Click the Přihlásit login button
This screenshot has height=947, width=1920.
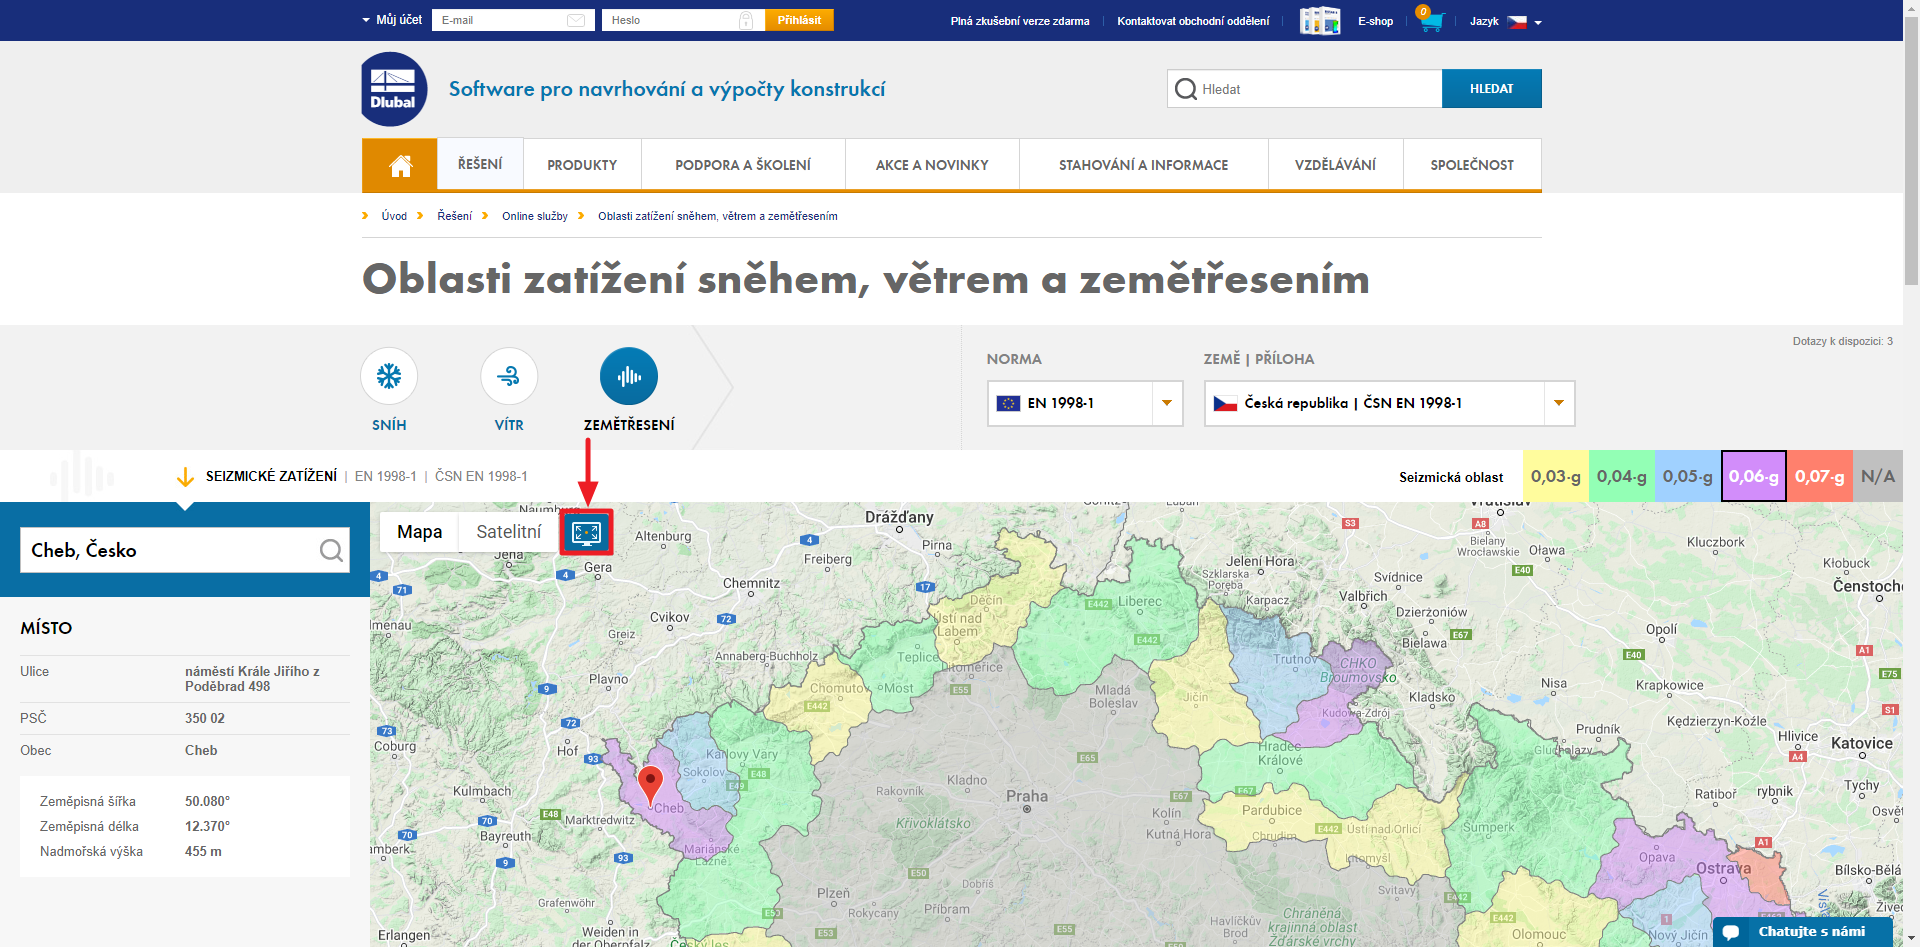click(799, 20)
